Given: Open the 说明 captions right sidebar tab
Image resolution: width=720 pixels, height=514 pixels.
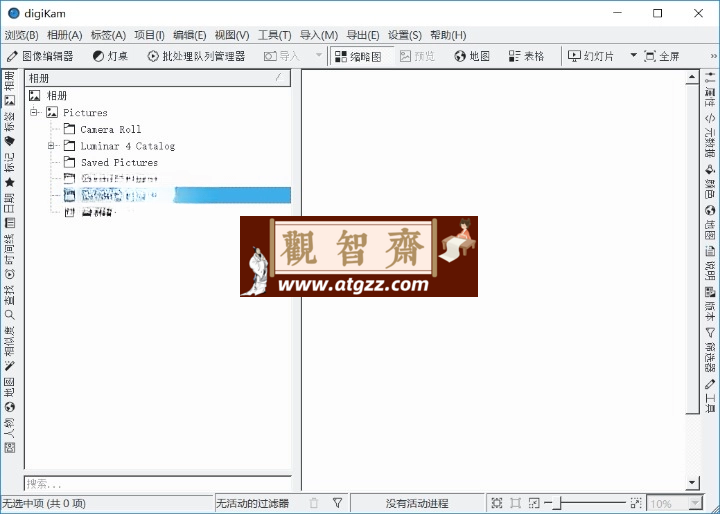Looking at the screenshot, I should [x=710, y=263].
